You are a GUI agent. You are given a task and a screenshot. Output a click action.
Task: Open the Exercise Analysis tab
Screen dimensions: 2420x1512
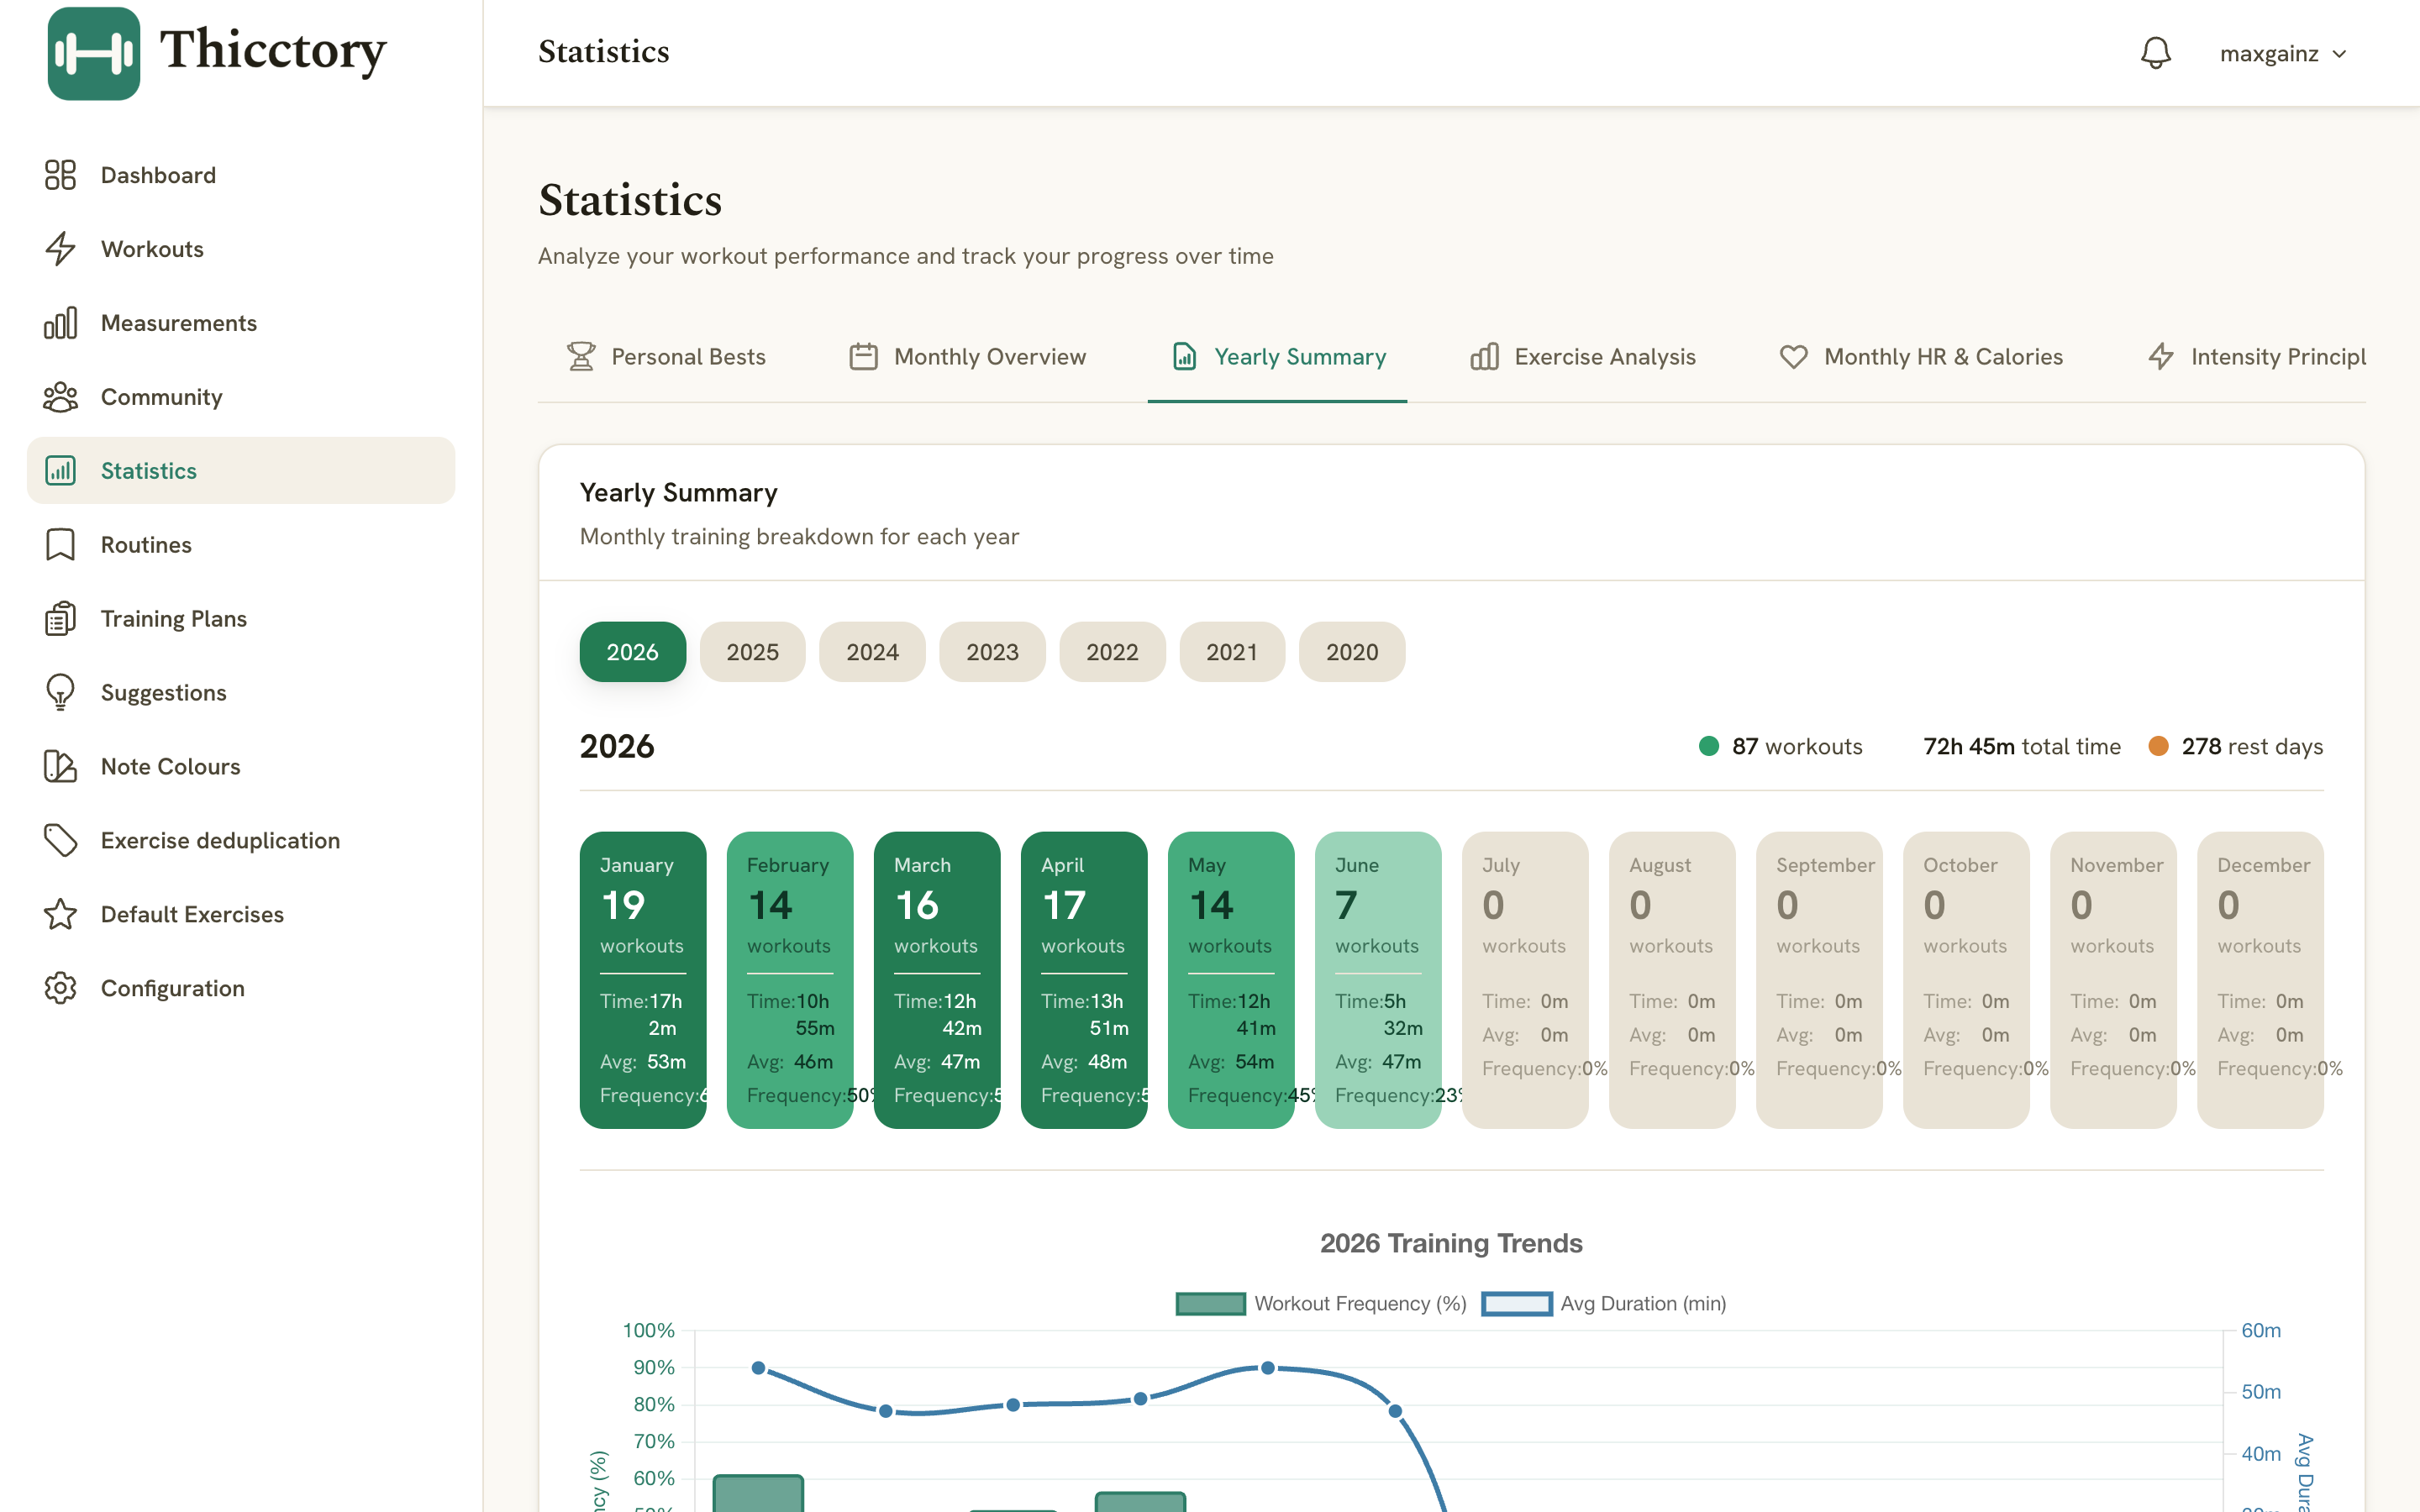click(x=1583, y=357)
